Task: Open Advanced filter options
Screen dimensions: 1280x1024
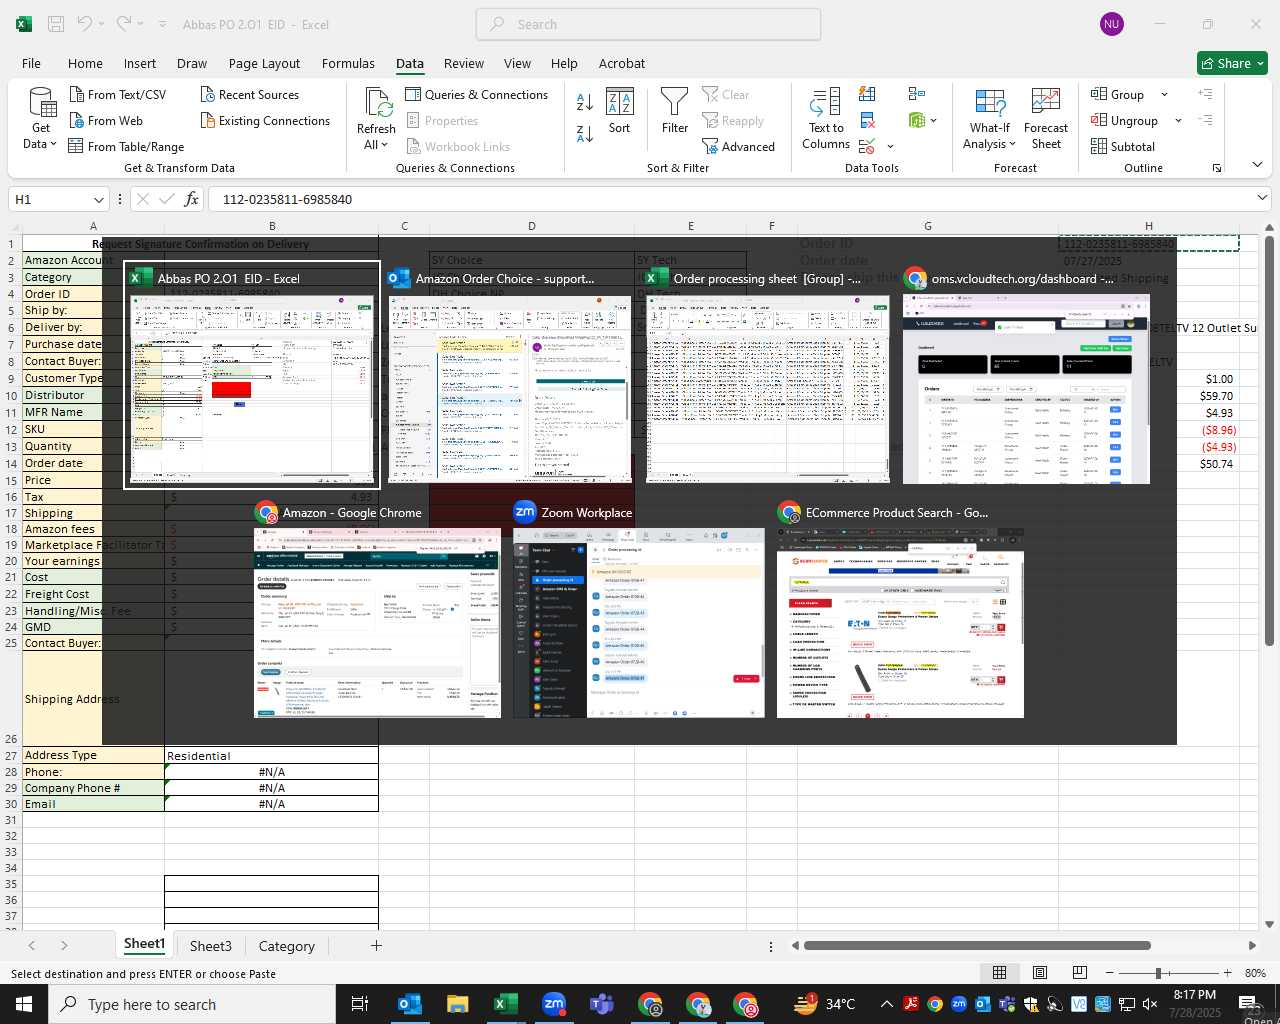Action: click(x=738, y=146)
